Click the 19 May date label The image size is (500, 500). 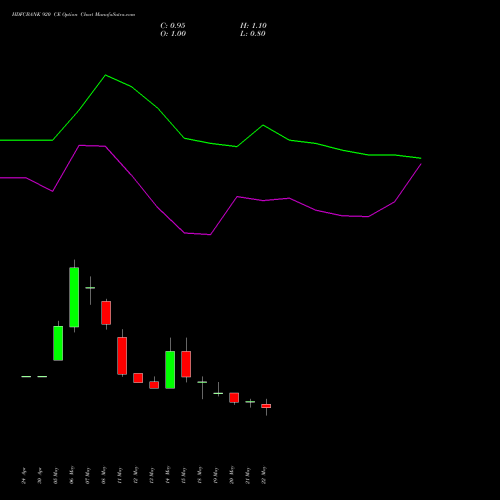pyautogui.click(x=216, y=475)
